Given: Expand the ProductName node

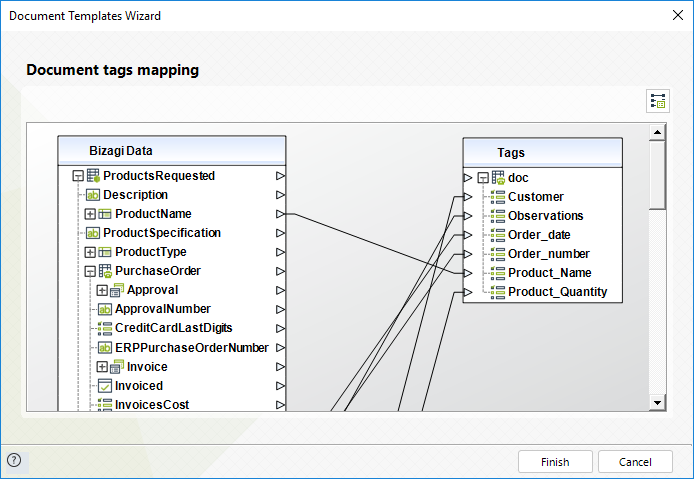Looking at the screenshot, I should tap(90, 214).
